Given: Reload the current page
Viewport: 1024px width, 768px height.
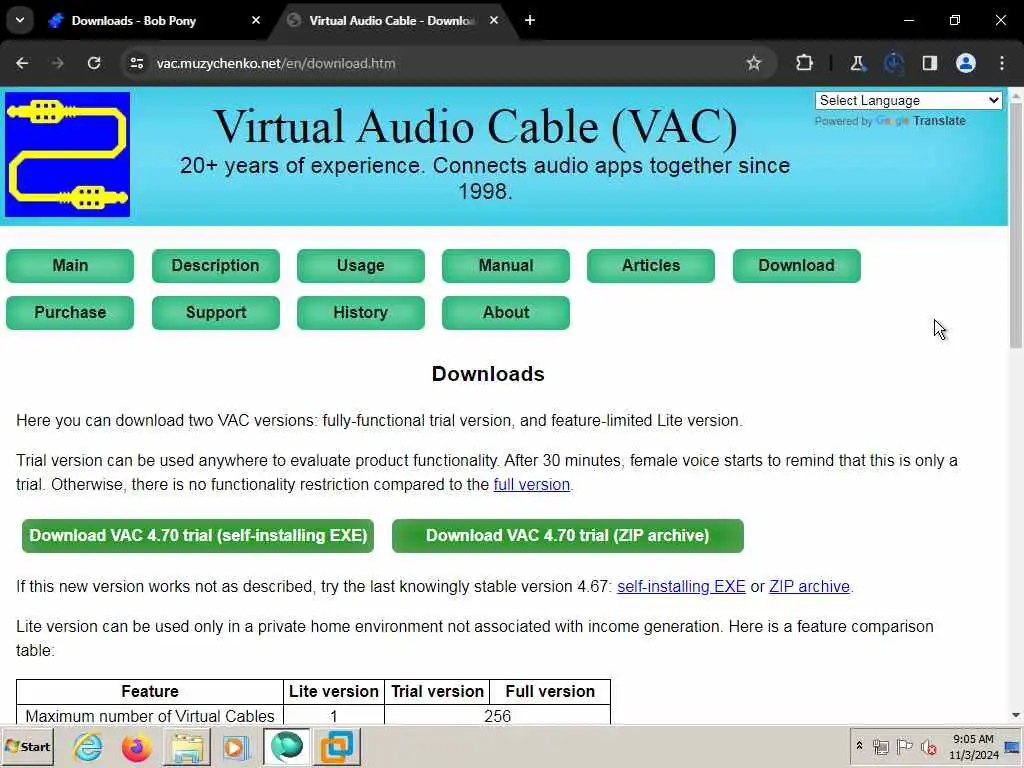Looking at the screenshot, I should (94, 63).
